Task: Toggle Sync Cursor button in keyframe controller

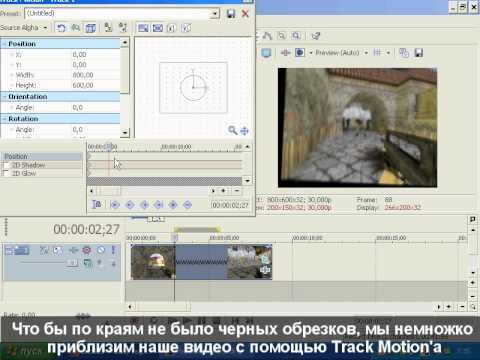Action: pyautogui.click(x=97, y=204)
